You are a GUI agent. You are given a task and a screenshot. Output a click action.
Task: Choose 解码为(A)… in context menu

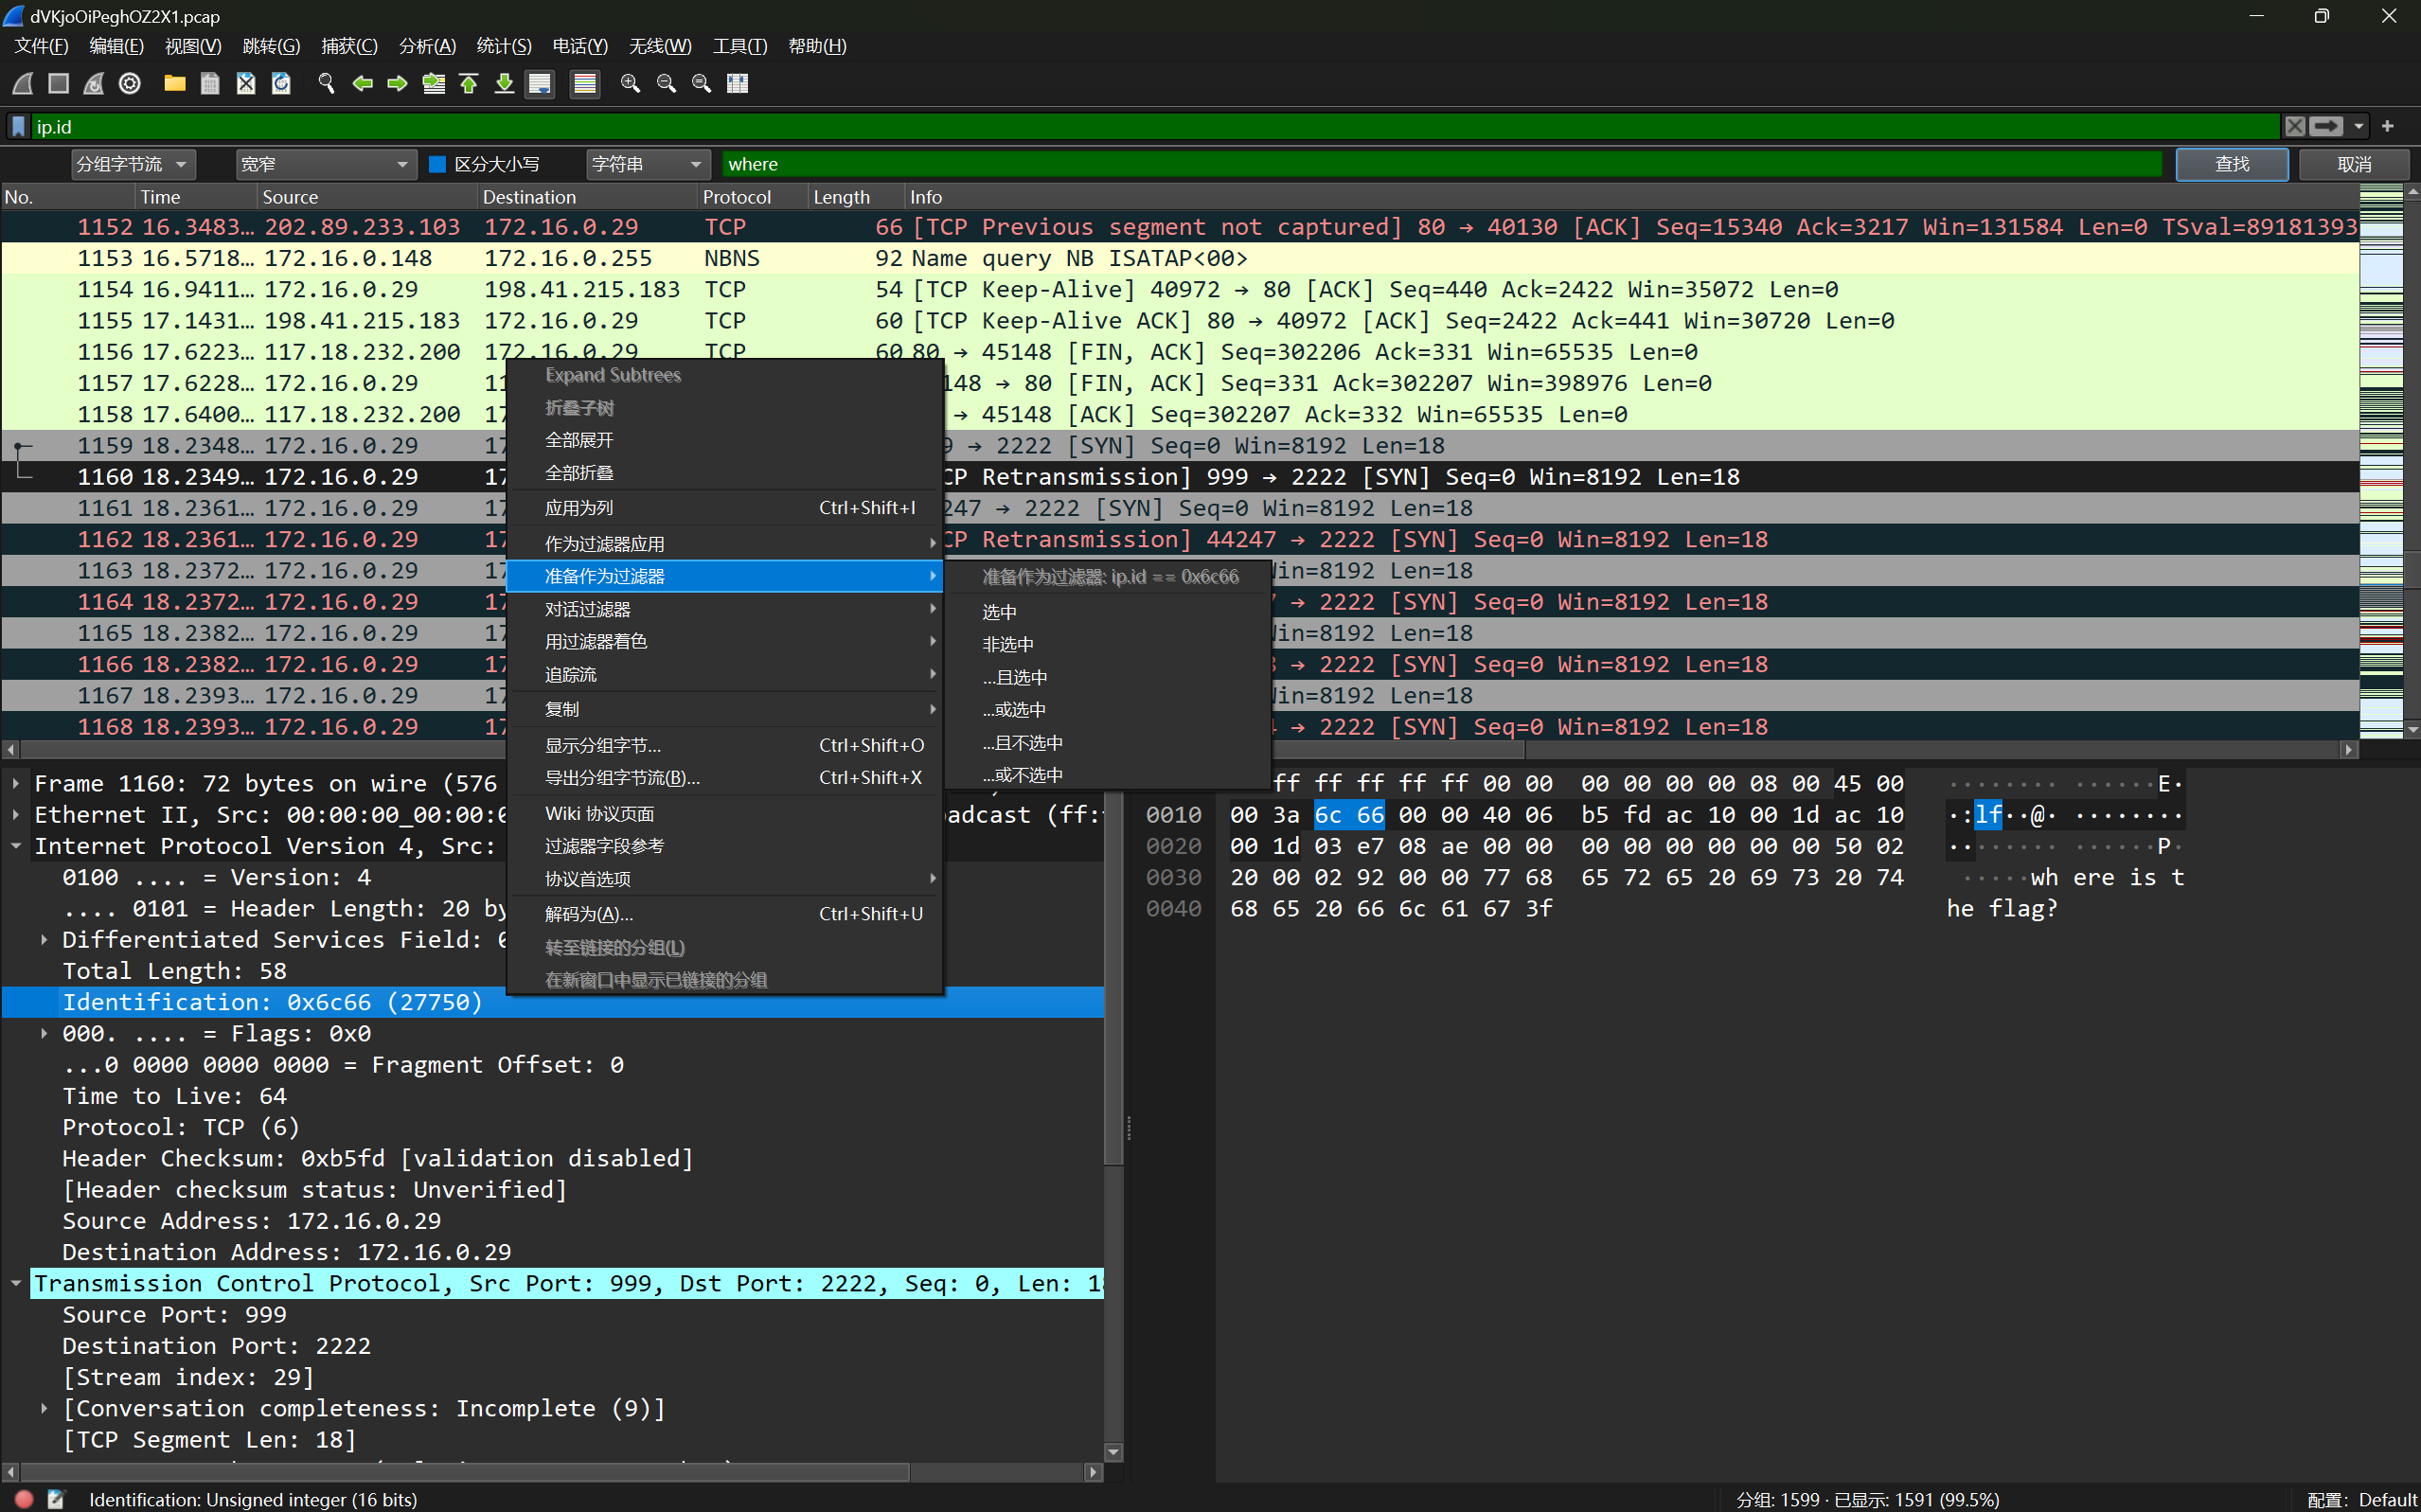(x=726, y=914)
